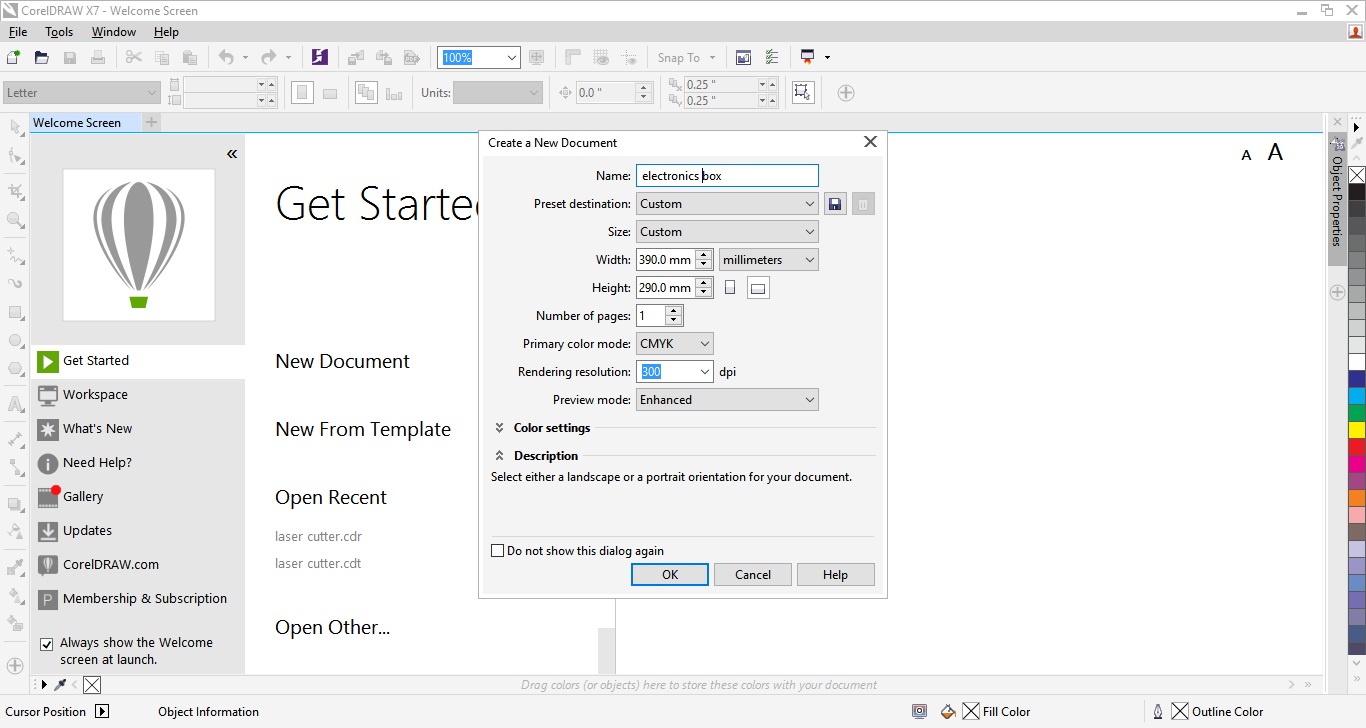Click the Print toolbar icon
Screen dimensions: 1366x728
pyautogui.click(x=98, y=57)
